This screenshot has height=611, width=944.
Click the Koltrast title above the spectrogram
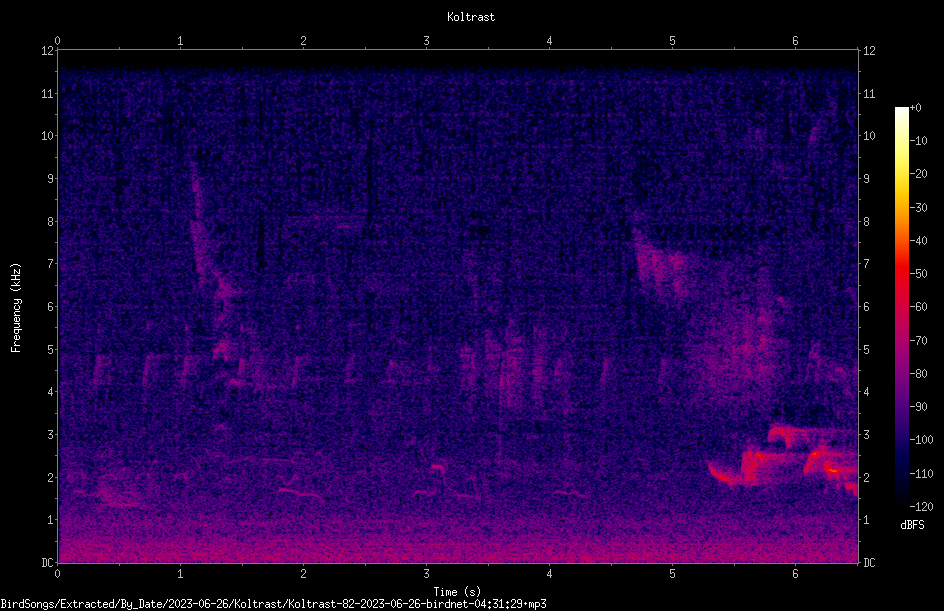(471, 17)
